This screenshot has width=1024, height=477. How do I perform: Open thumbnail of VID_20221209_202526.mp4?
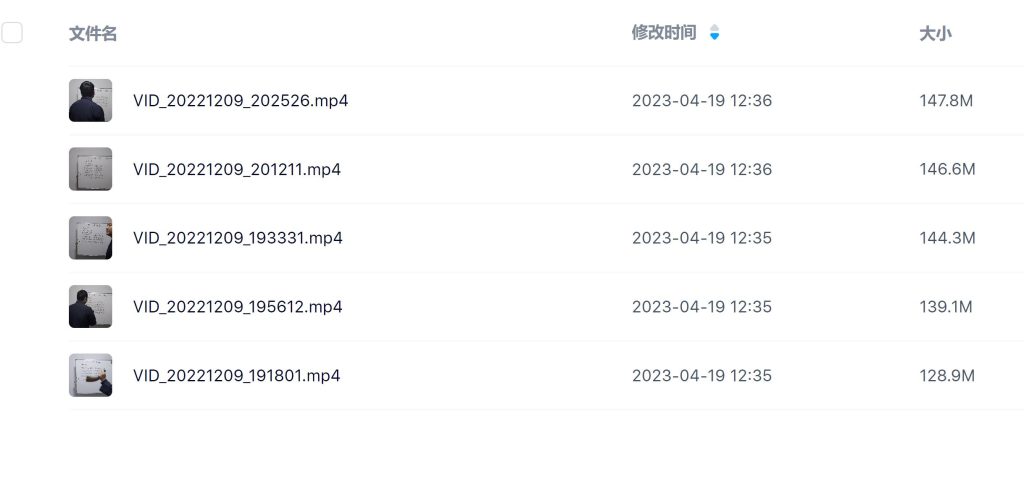tap(90, 101)
